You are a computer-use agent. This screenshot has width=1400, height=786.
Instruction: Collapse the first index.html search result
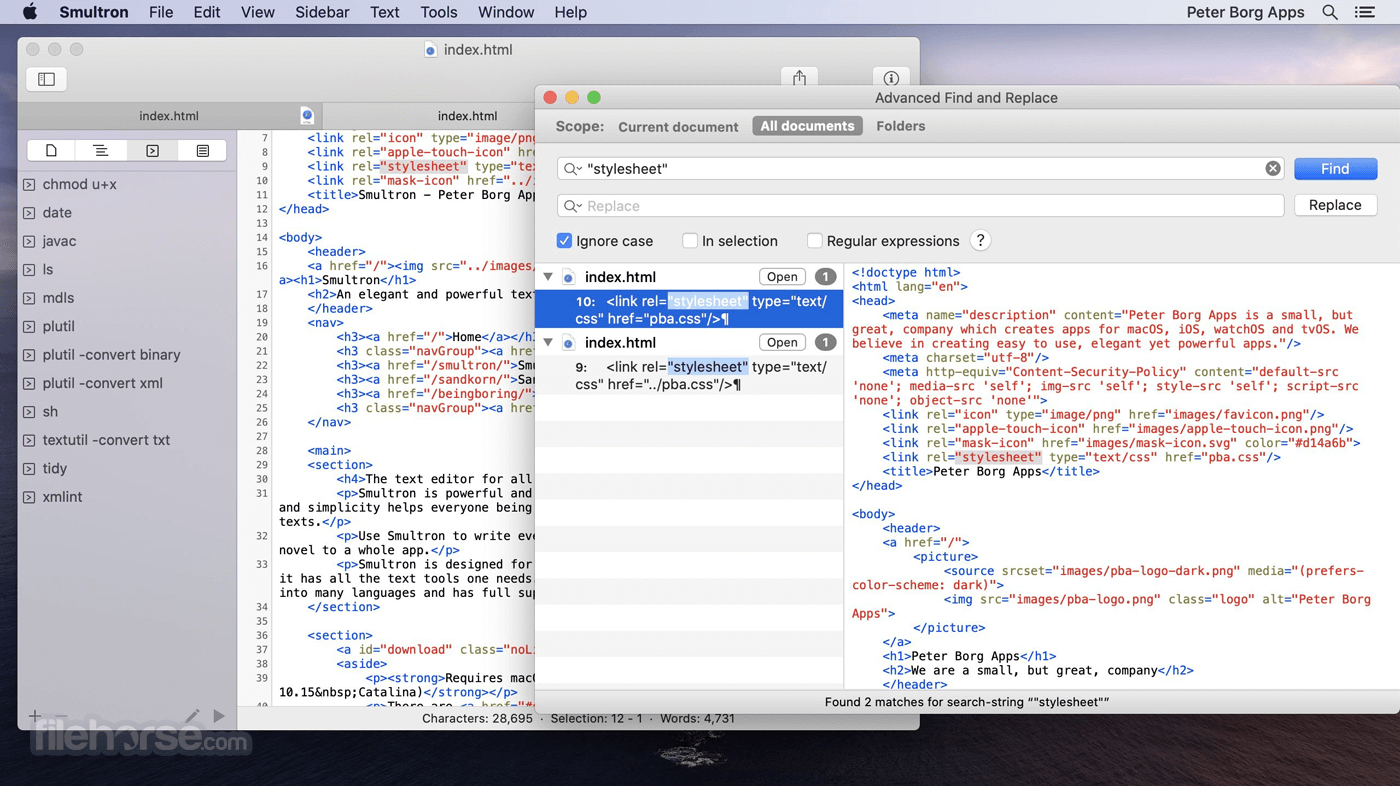(548, 277)
